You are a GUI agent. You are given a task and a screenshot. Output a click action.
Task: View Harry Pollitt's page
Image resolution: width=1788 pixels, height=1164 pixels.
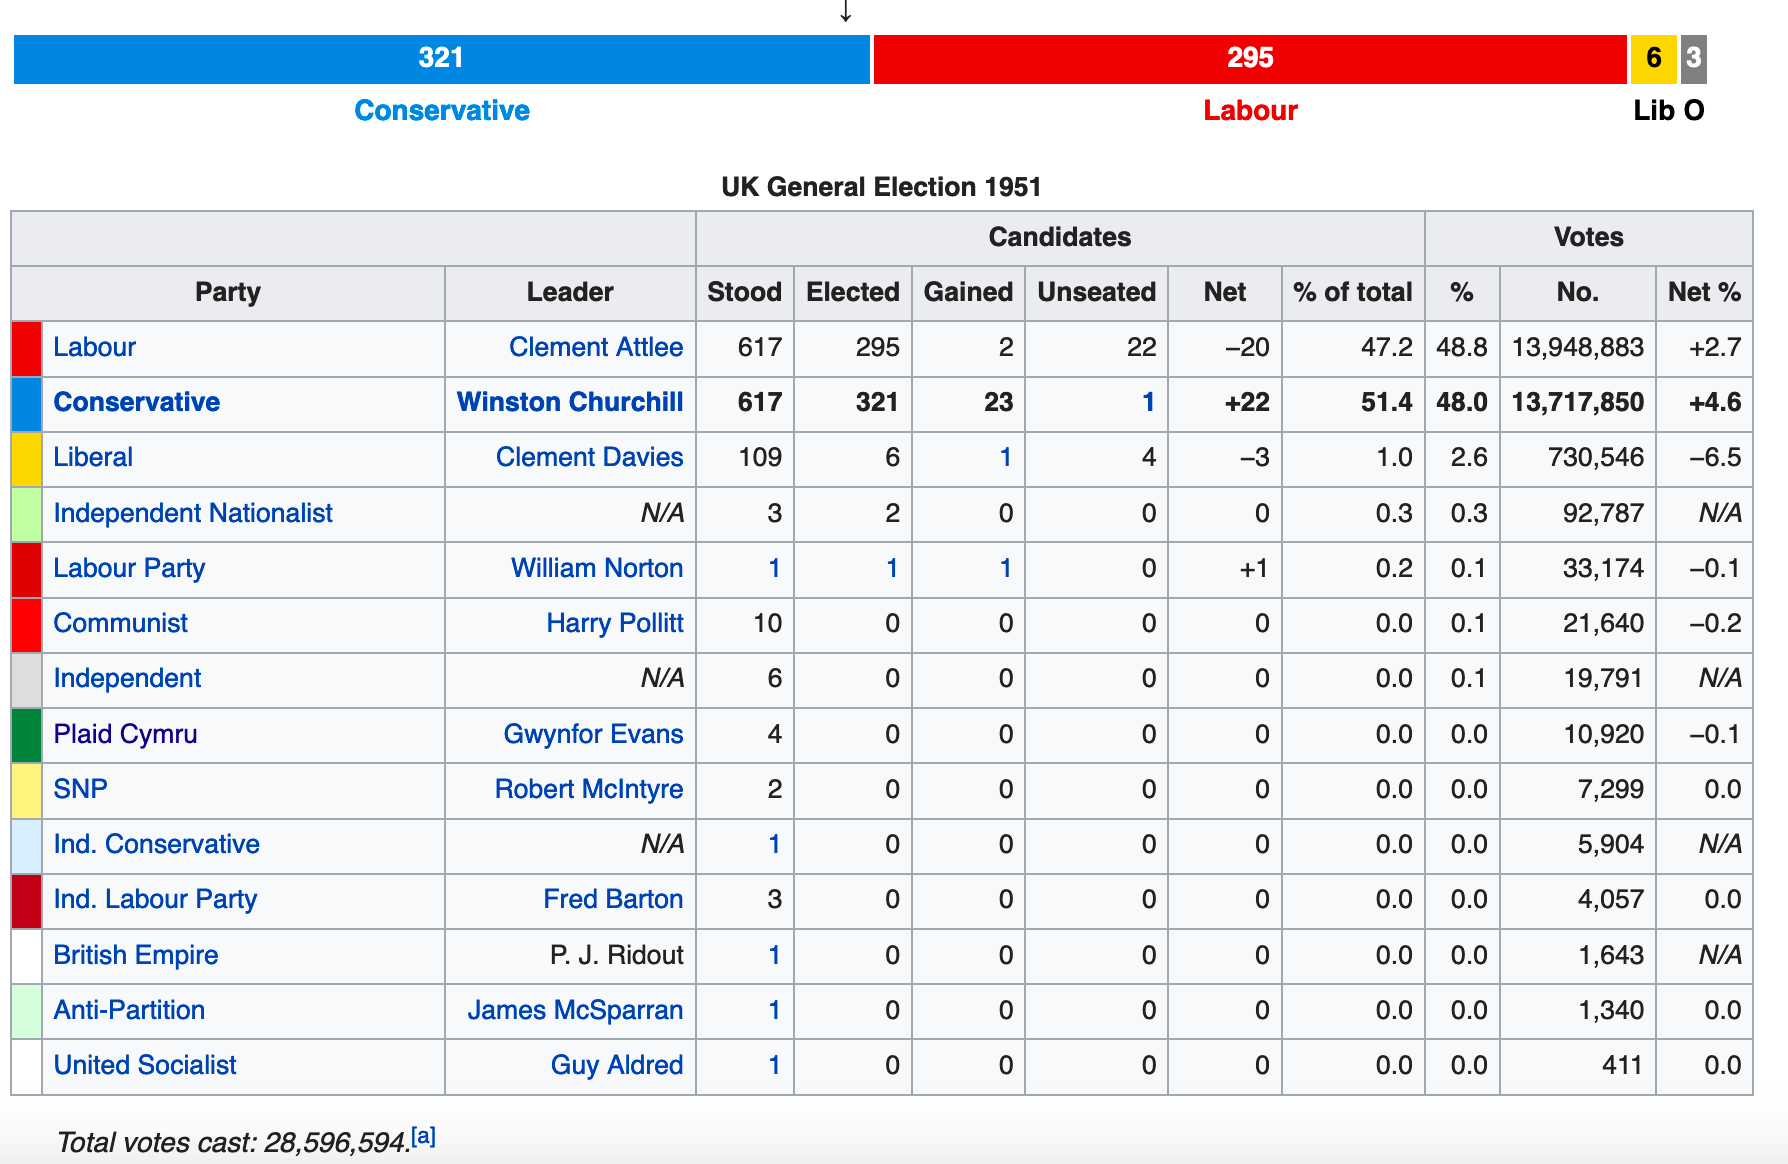tap(615, 623)
